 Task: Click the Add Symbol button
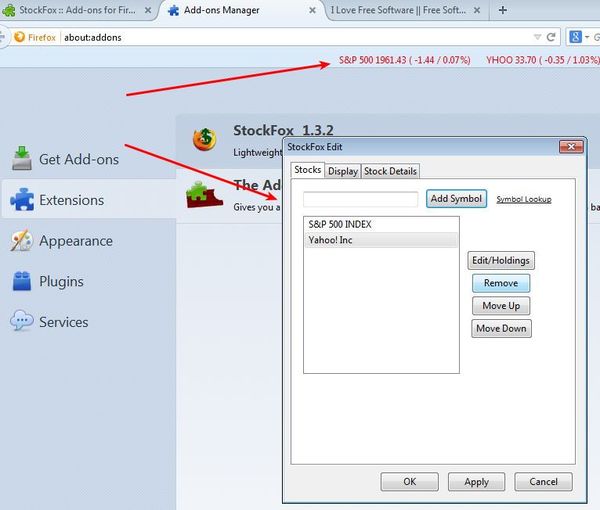(x=456, y=199)
